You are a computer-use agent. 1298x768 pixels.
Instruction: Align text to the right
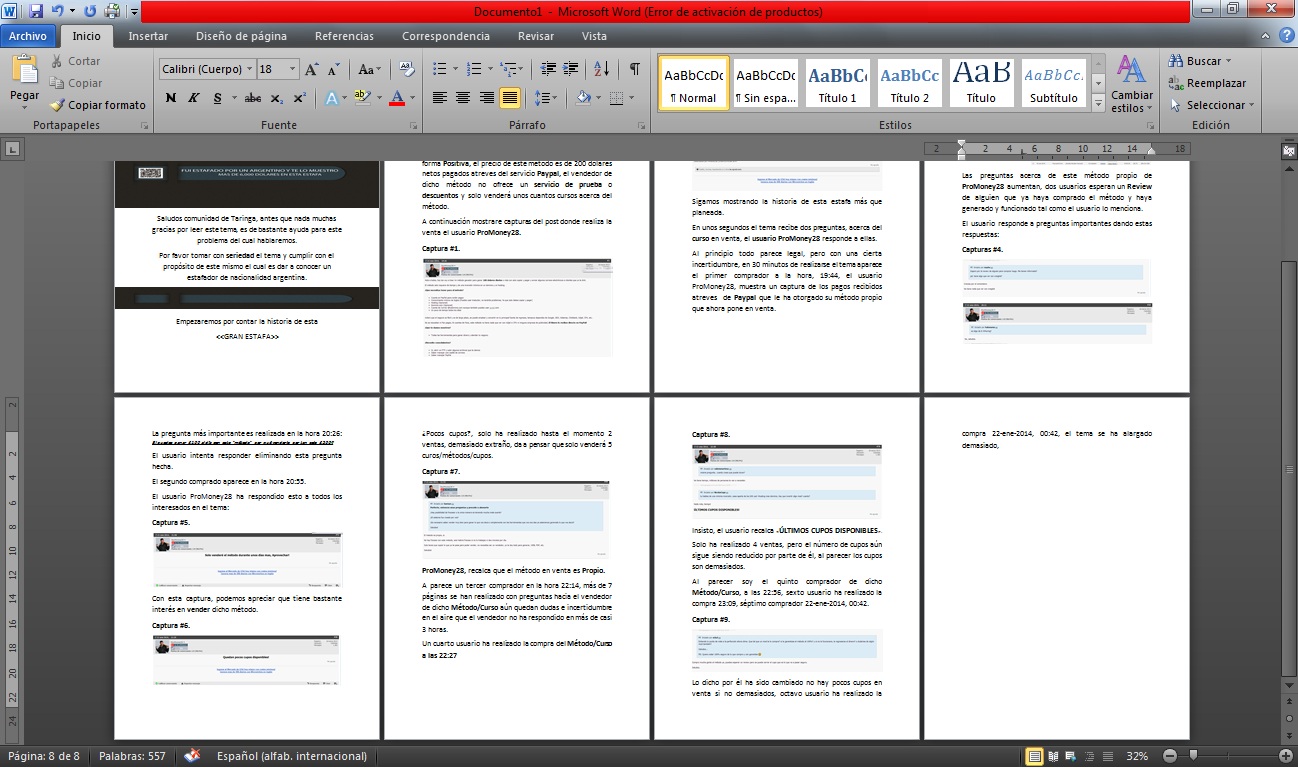point(486,98)
